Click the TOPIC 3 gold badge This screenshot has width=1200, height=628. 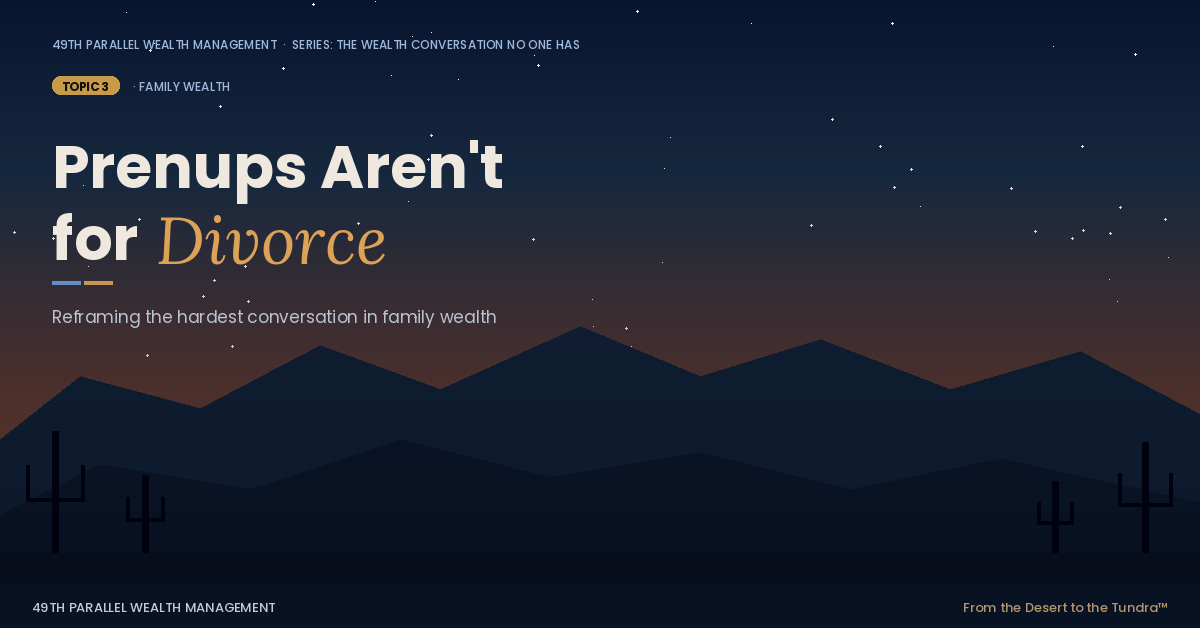point(85,86)
